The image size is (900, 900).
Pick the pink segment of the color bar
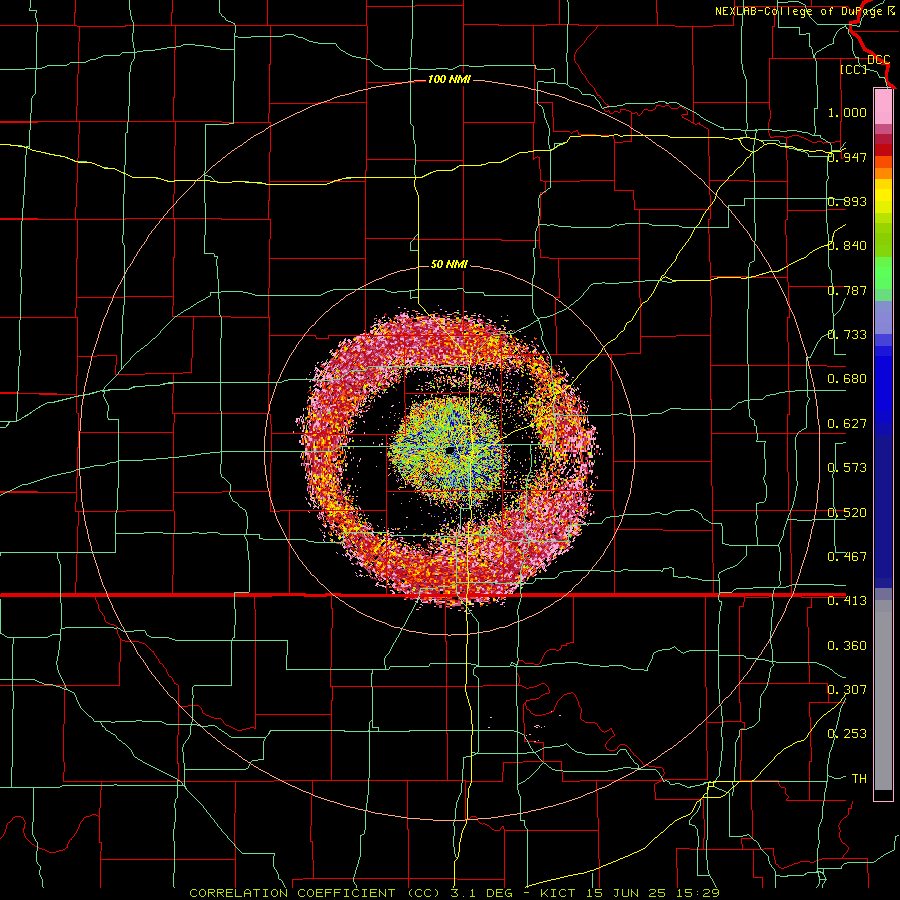pyautogui.click(x=883, y=106)
